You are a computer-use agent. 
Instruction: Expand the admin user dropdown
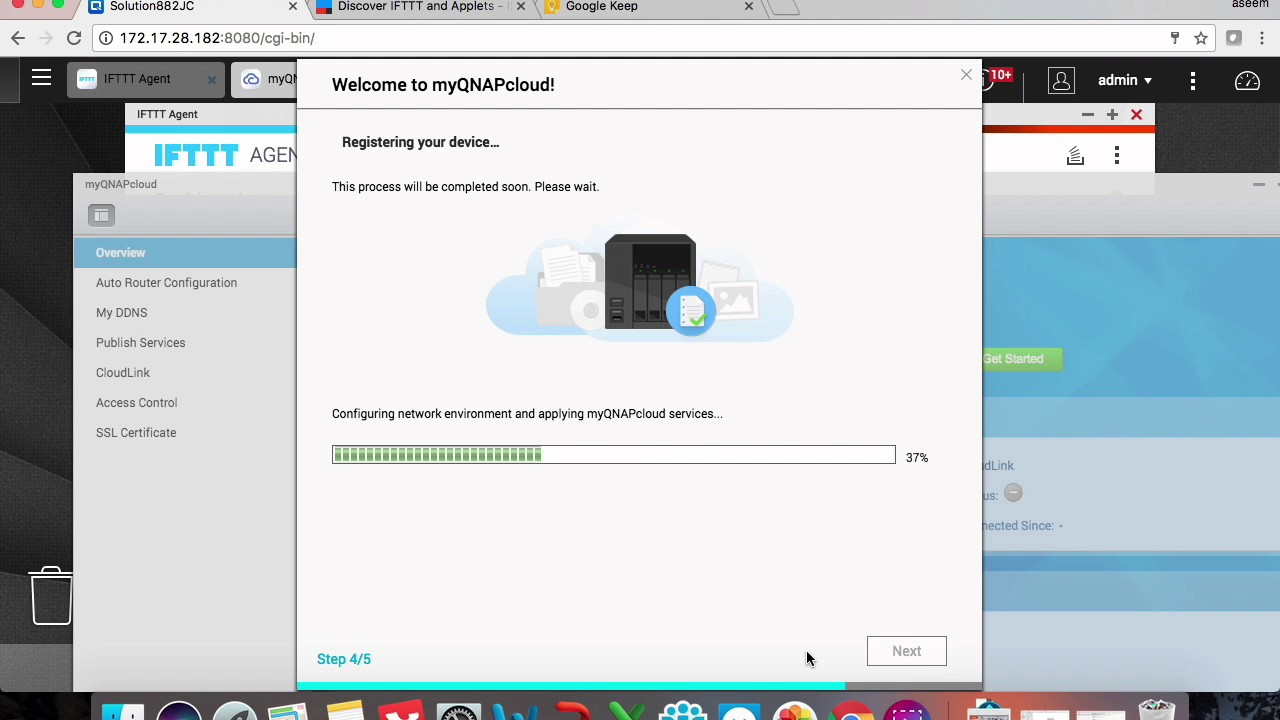click(1125, 80)
